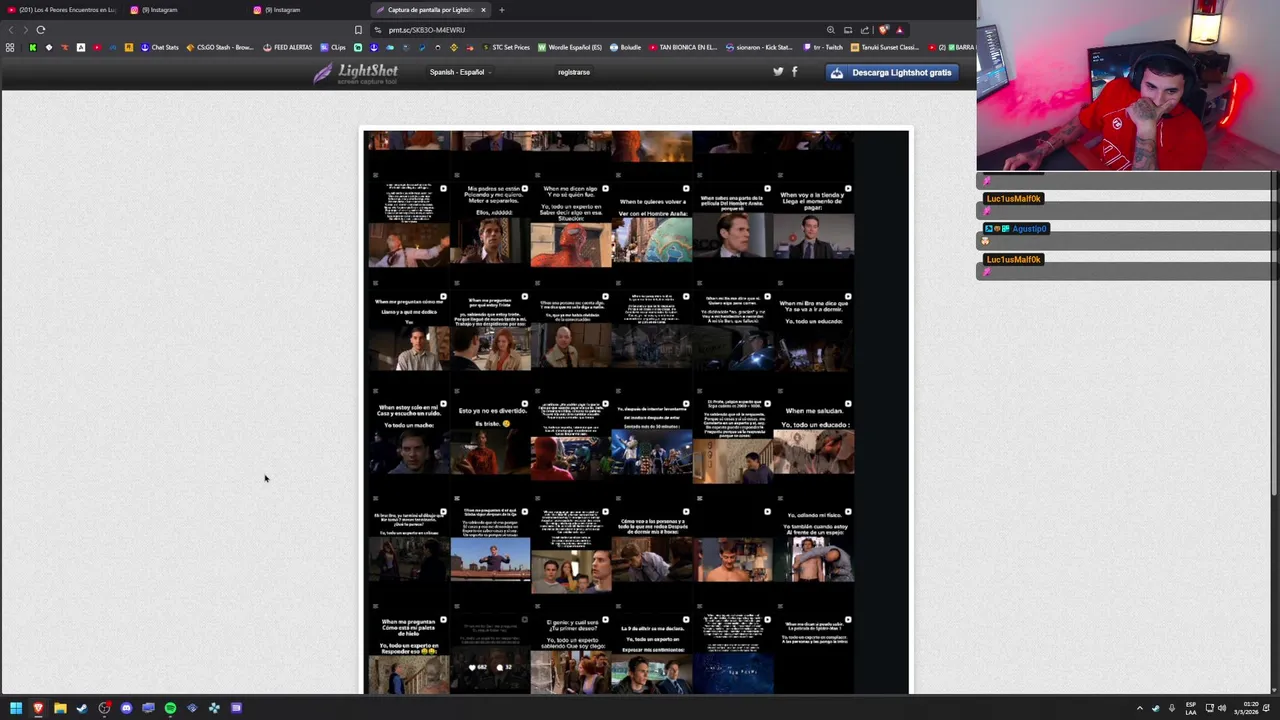1280x720 pixels.
Task: Click the streamer webcam overlay
Action: 1128,86
